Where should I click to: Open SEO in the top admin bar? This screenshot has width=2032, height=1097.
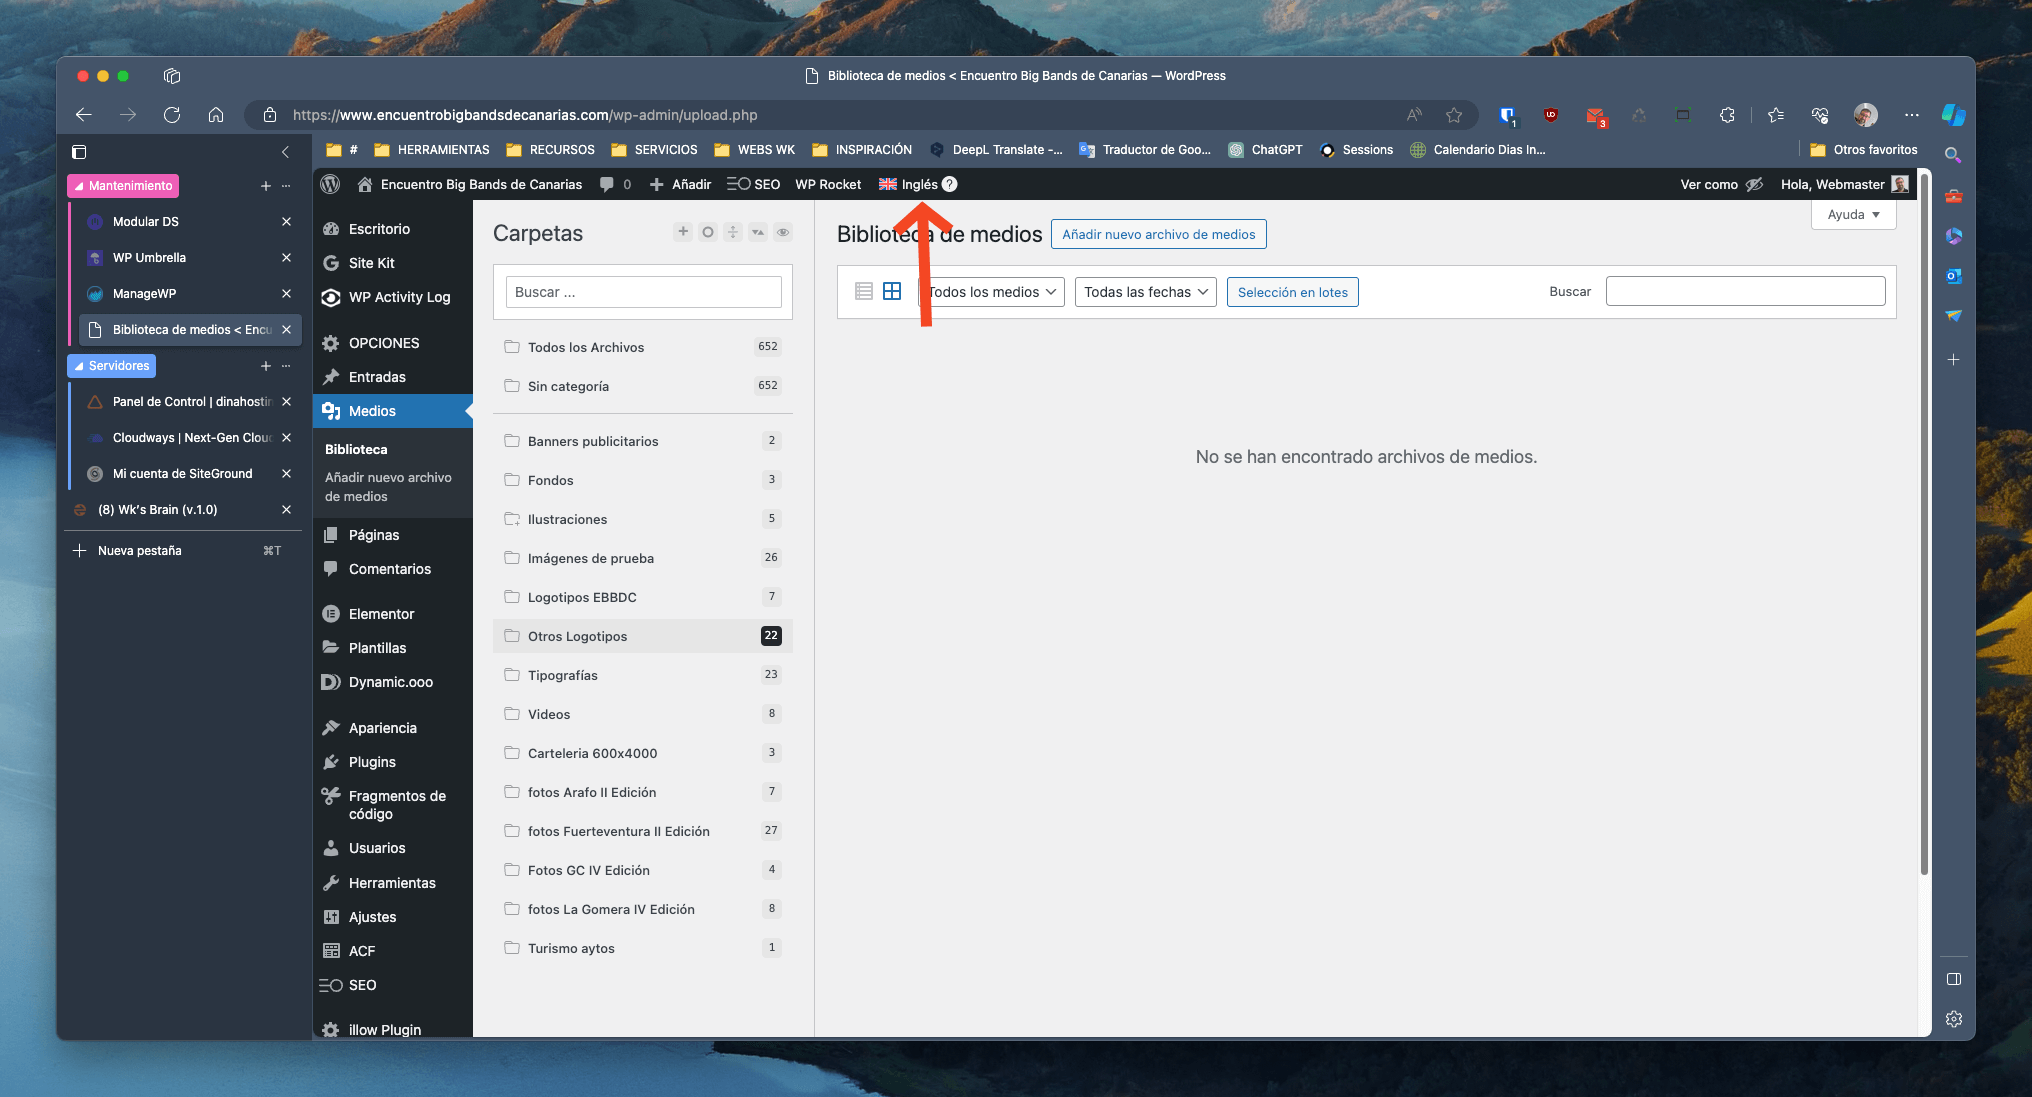coord(754,184)
